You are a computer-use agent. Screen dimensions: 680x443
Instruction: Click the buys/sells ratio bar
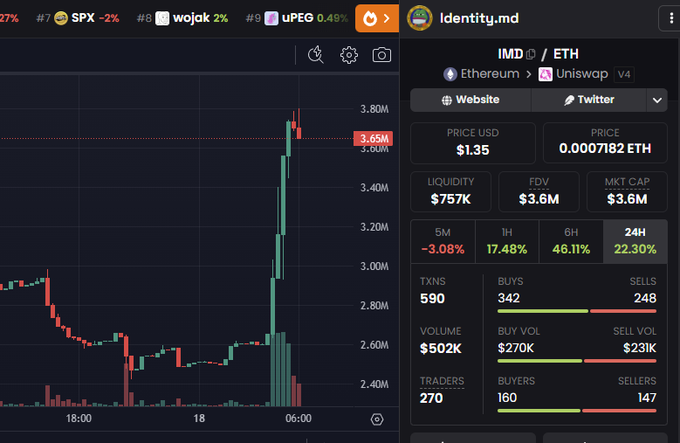(577, 311)
